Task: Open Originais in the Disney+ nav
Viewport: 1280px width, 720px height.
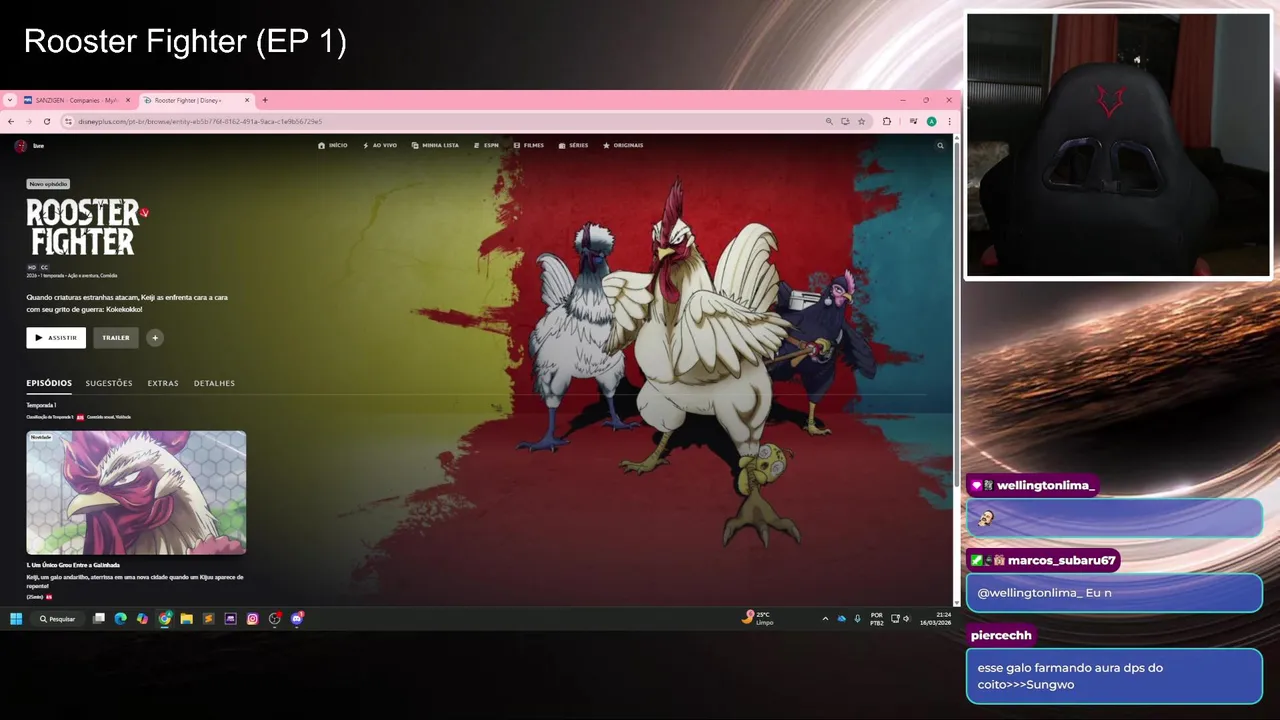Action: (x=623, y=145)
